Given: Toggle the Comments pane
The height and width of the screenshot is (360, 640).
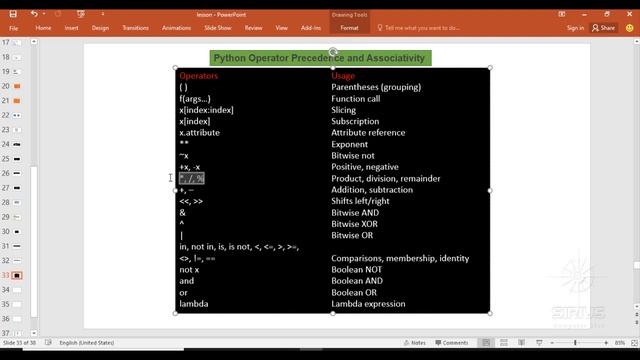Looking at the screenshot, I should [451, 343].
